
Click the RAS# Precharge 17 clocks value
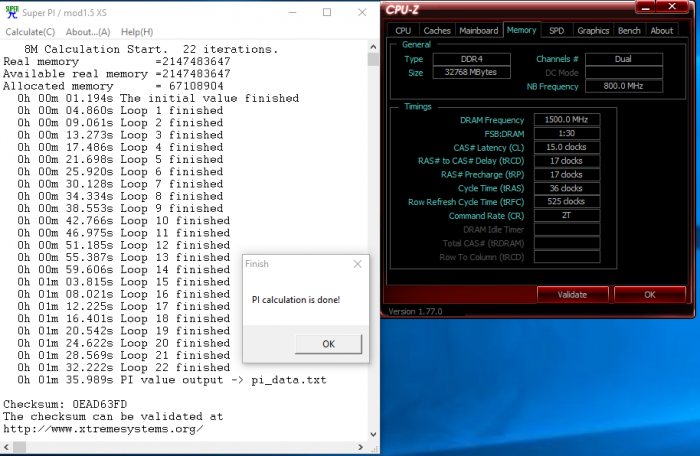pos(567,174)
